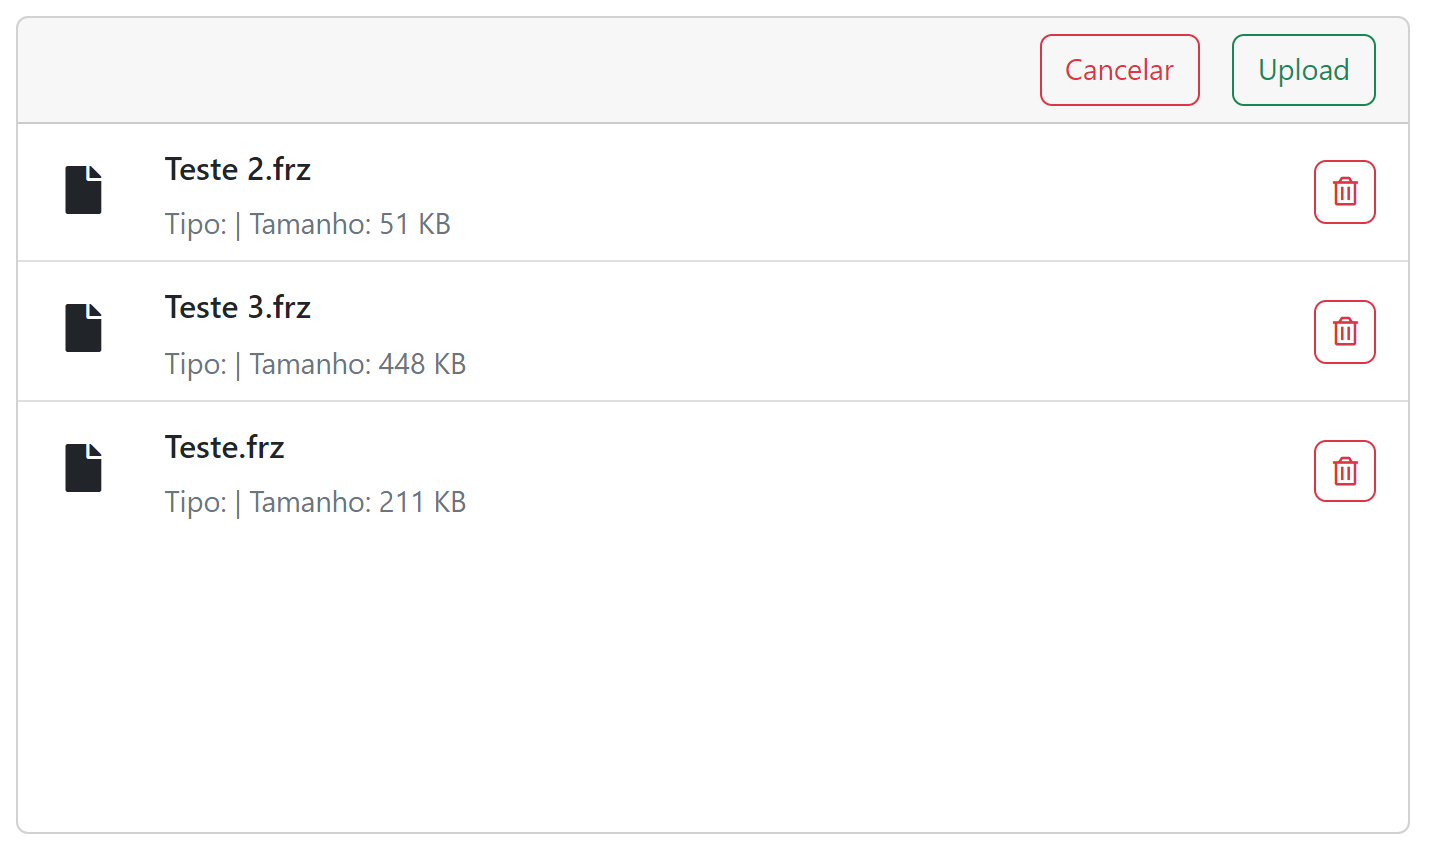1430x854 pixels.
Task: Click the 'Tipo:' label under Teste 2.frz
Action: point(196,224)
